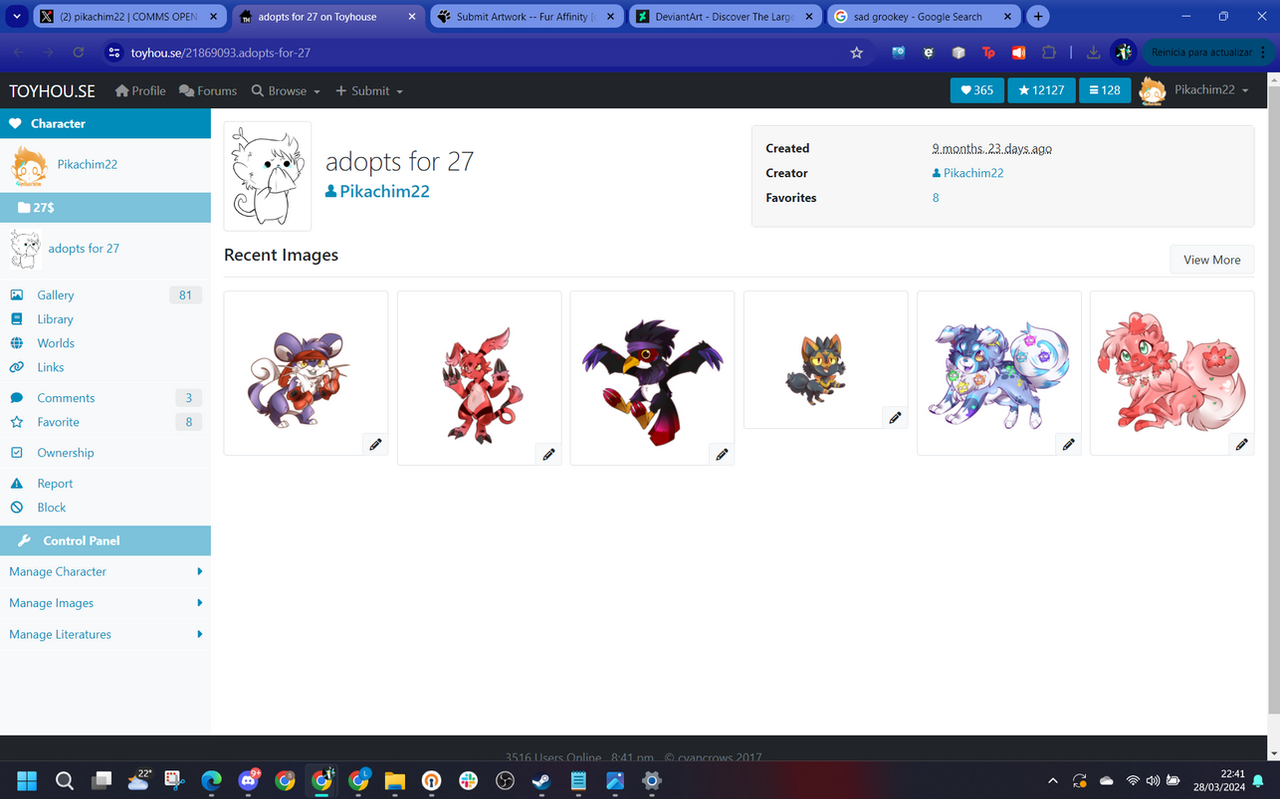Click the Pikachim22 creator link under the title
Viewport: 1280px width, 799px height.
click(x=377, y=191)
